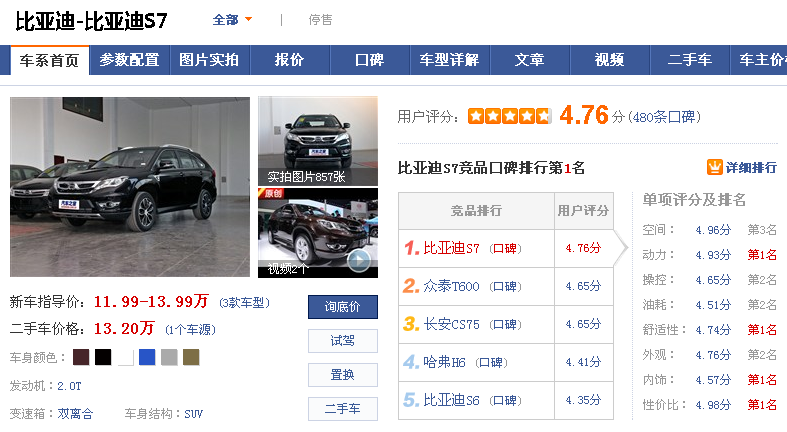Open the 实拍图片857张 thumbnail
This screenshot has height=432, width=787.
(318, 141)
